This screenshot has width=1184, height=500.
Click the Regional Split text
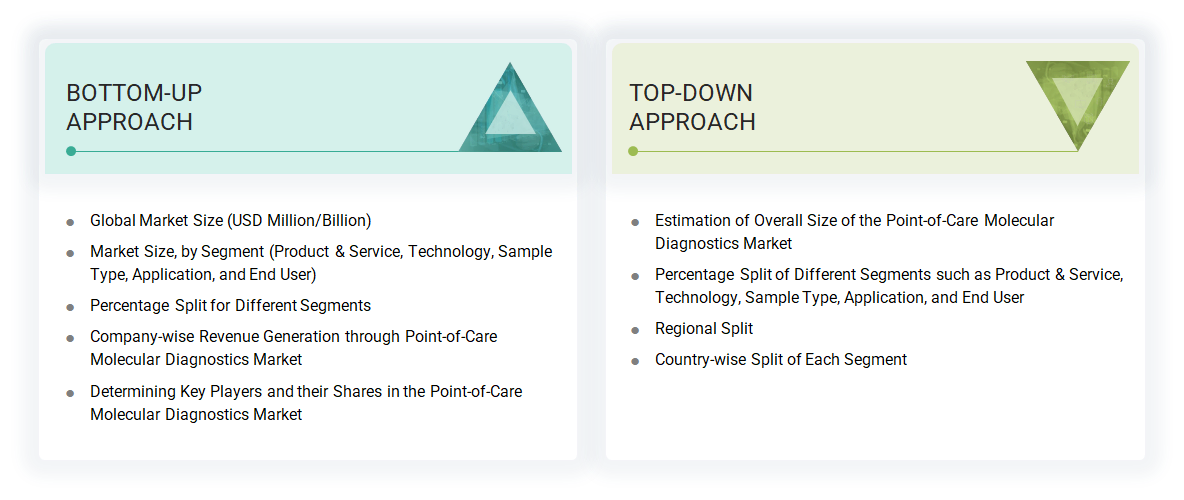[704, 328]
